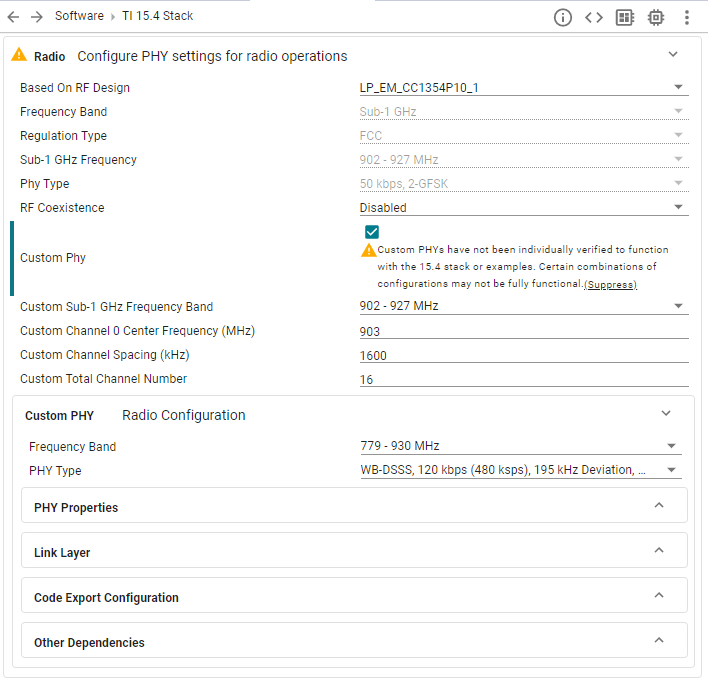Expand the PHY Properties section

[x=354, y=507]
